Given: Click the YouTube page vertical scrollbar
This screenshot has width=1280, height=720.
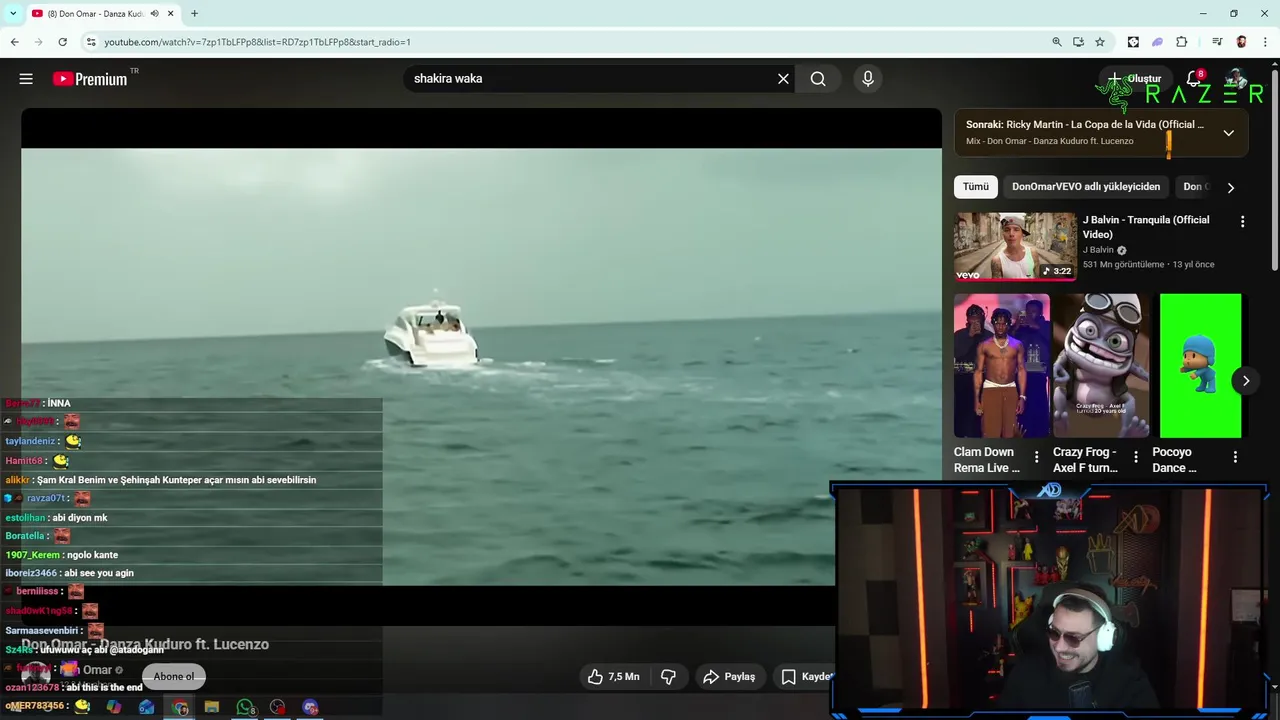Looking at the screenshot, I should point(1275,170).
